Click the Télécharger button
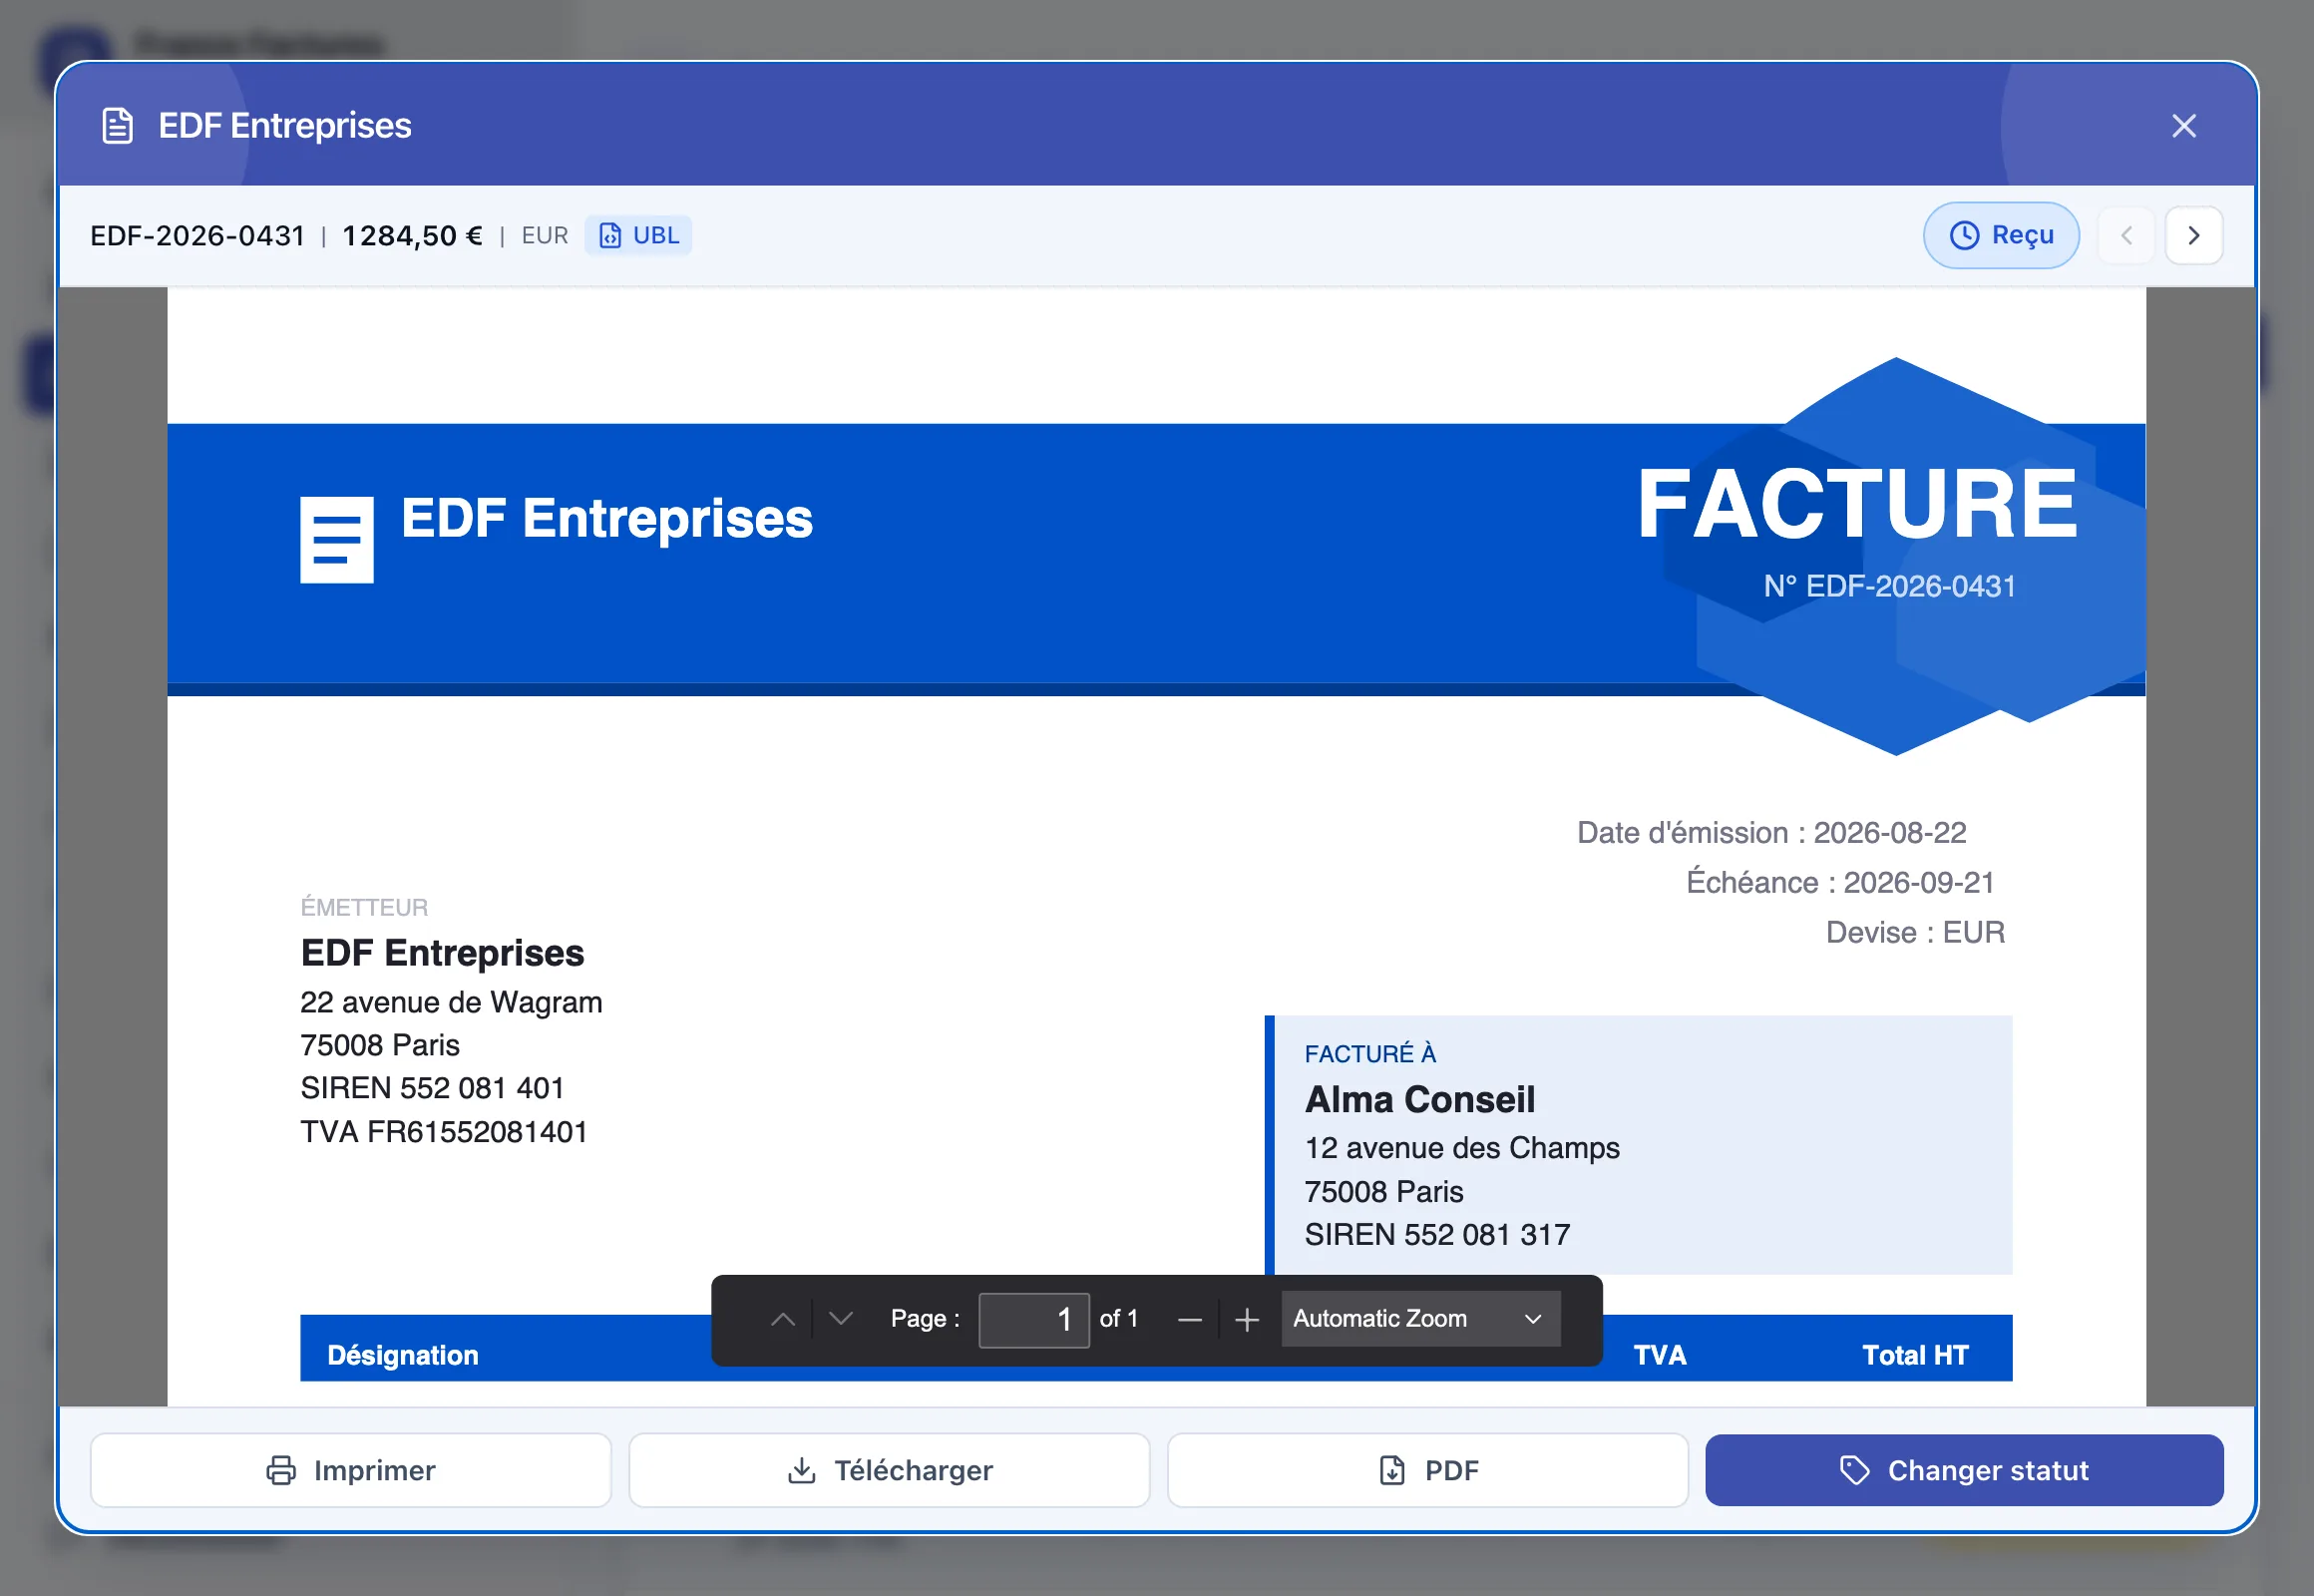Viewport: 2314px width, 1596px height. point(889,1470)
